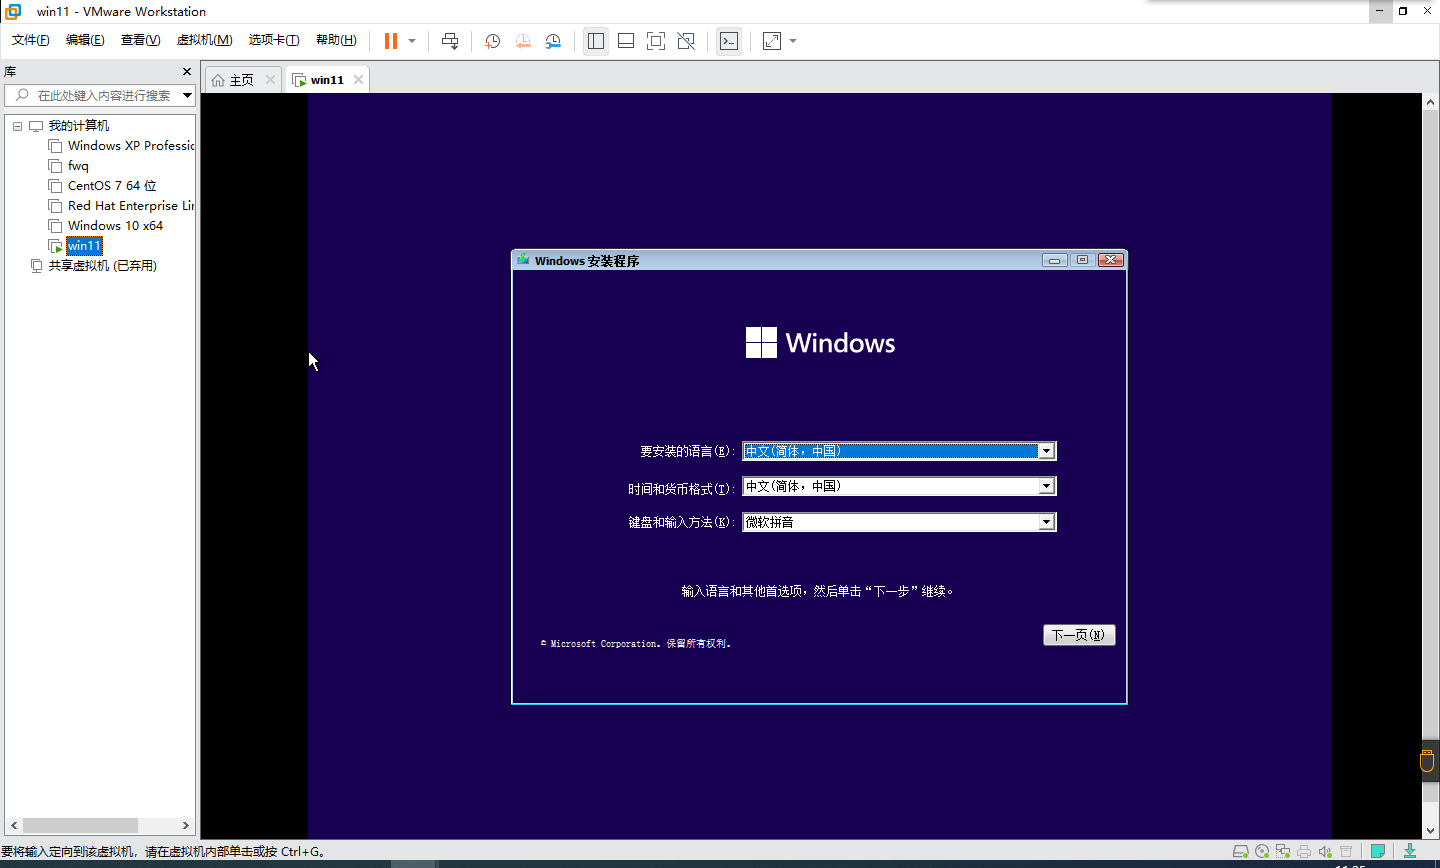Open the 虚拟机 menu
This screenshot has height=868, width=1440.
(204, 40)
